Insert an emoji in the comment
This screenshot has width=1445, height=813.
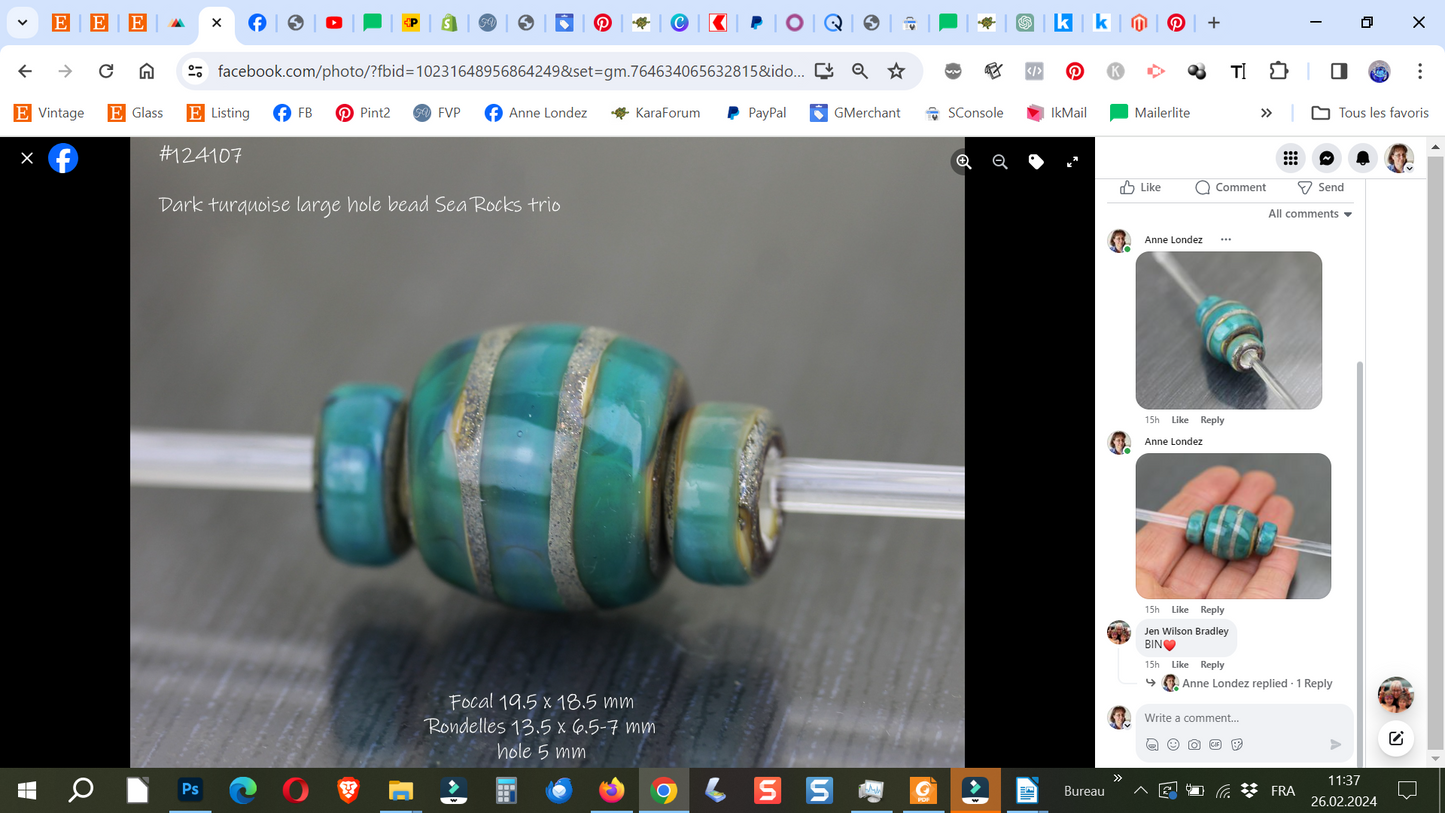(x=1173, y=744)
